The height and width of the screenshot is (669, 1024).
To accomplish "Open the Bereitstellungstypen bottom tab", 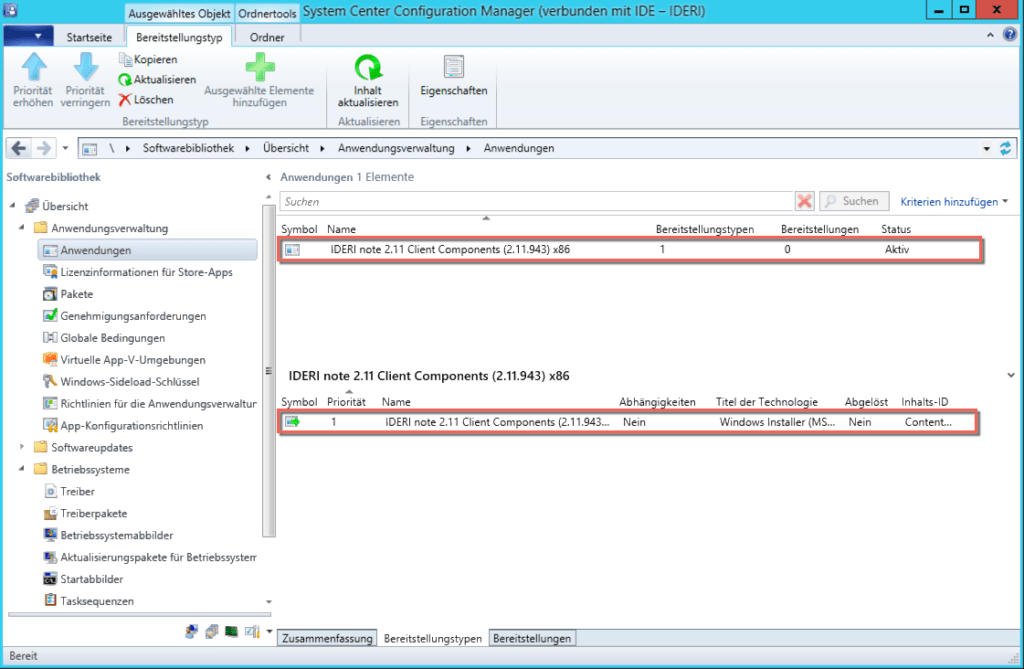I will click(x=433, y=638).
